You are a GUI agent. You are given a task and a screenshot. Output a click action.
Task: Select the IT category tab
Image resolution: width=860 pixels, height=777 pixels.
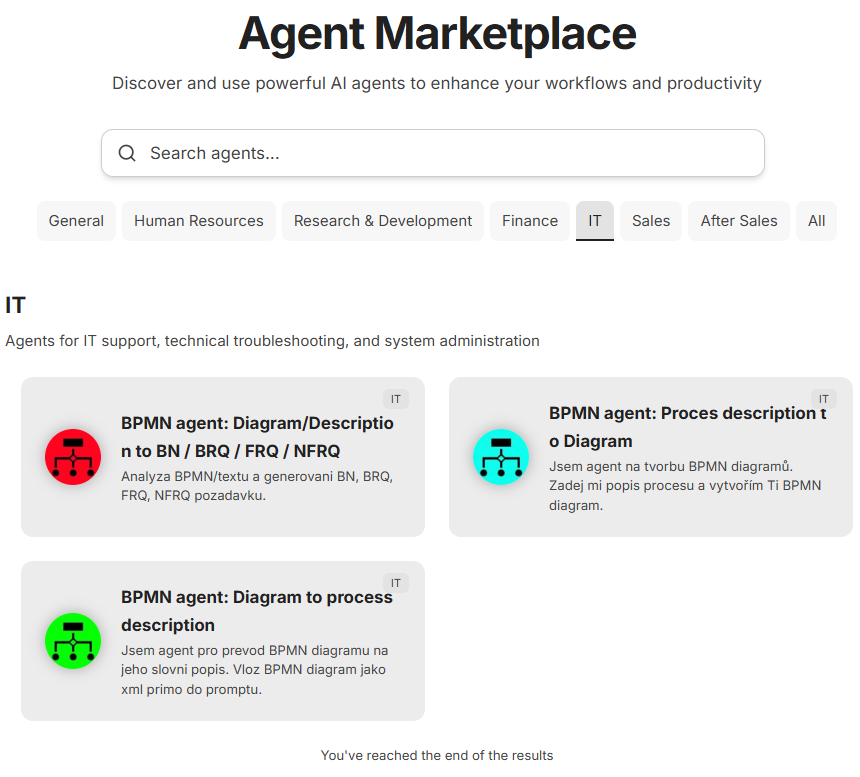(595, 221)
